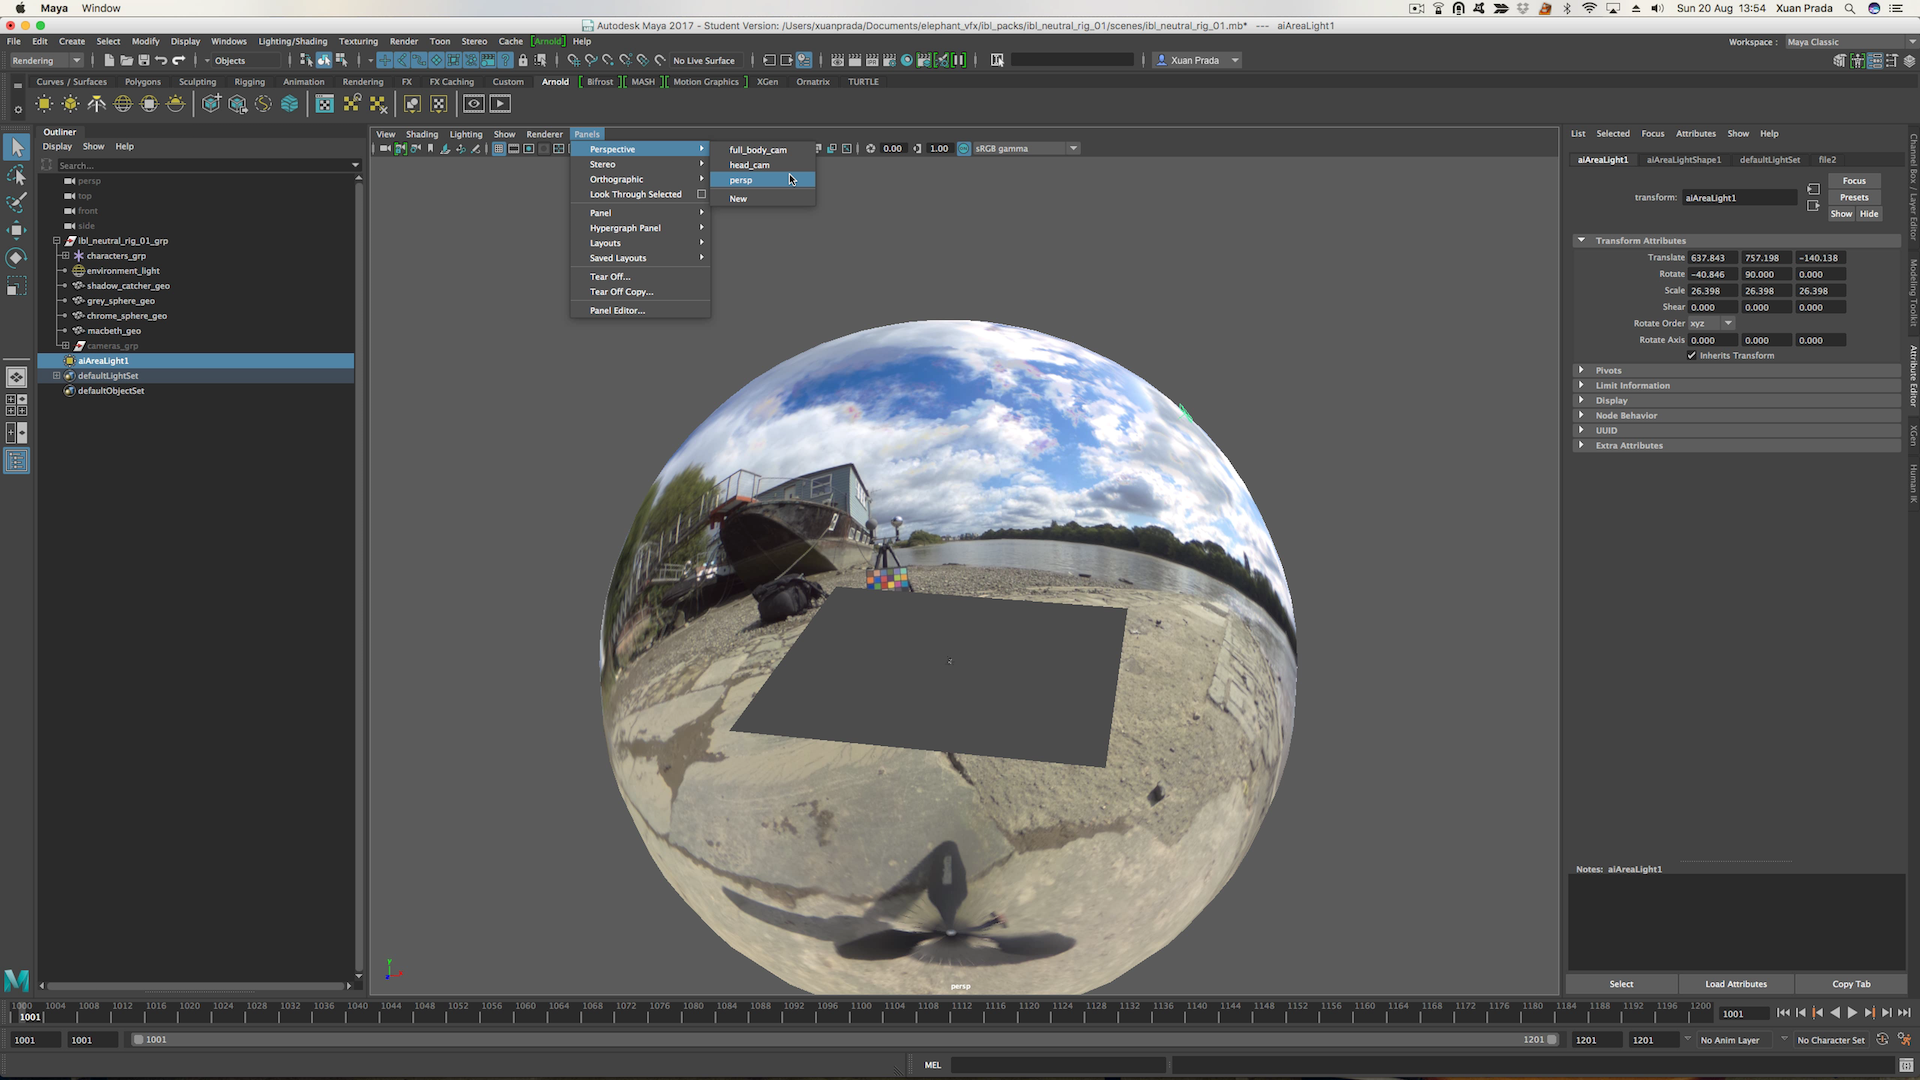The height and width of the screenshot is (1080, 1920).
Task: Switch to single perspective pane layout
Action: (17, 377)
